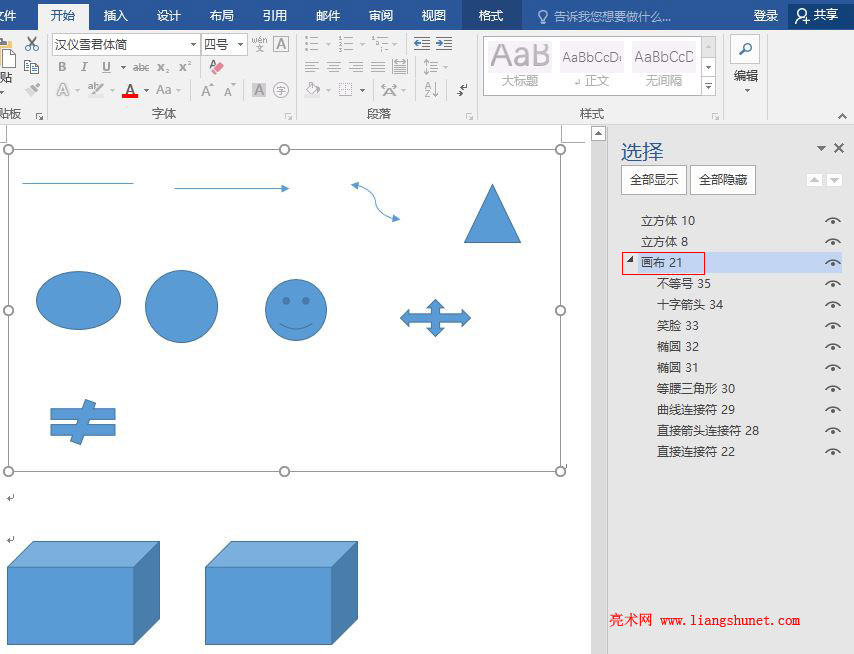Click the red font color A button
854x654 pixels.
[130, 90]
